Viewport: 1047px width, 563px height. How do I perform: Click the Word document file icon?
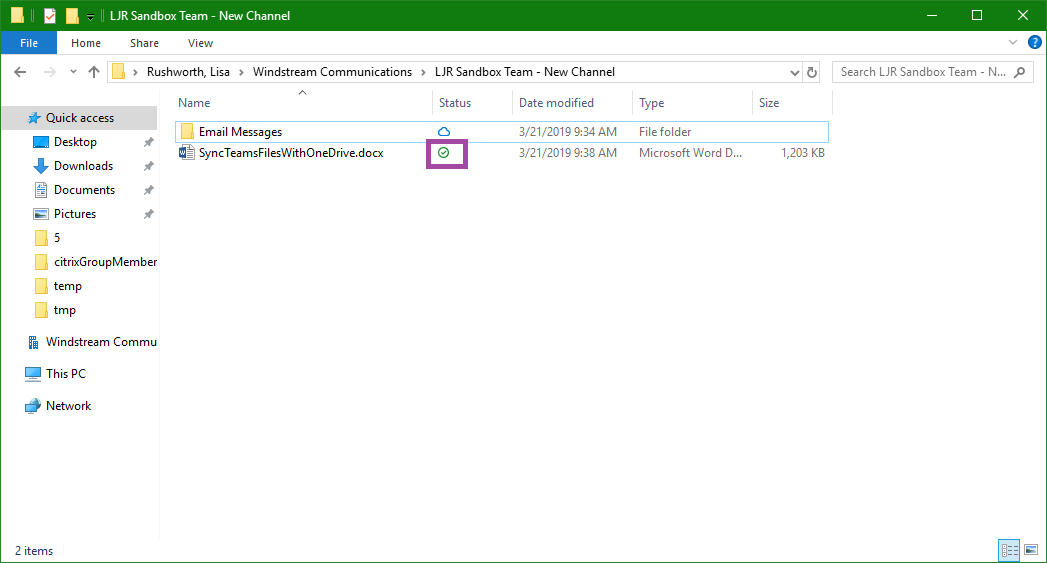click(186, 152)
